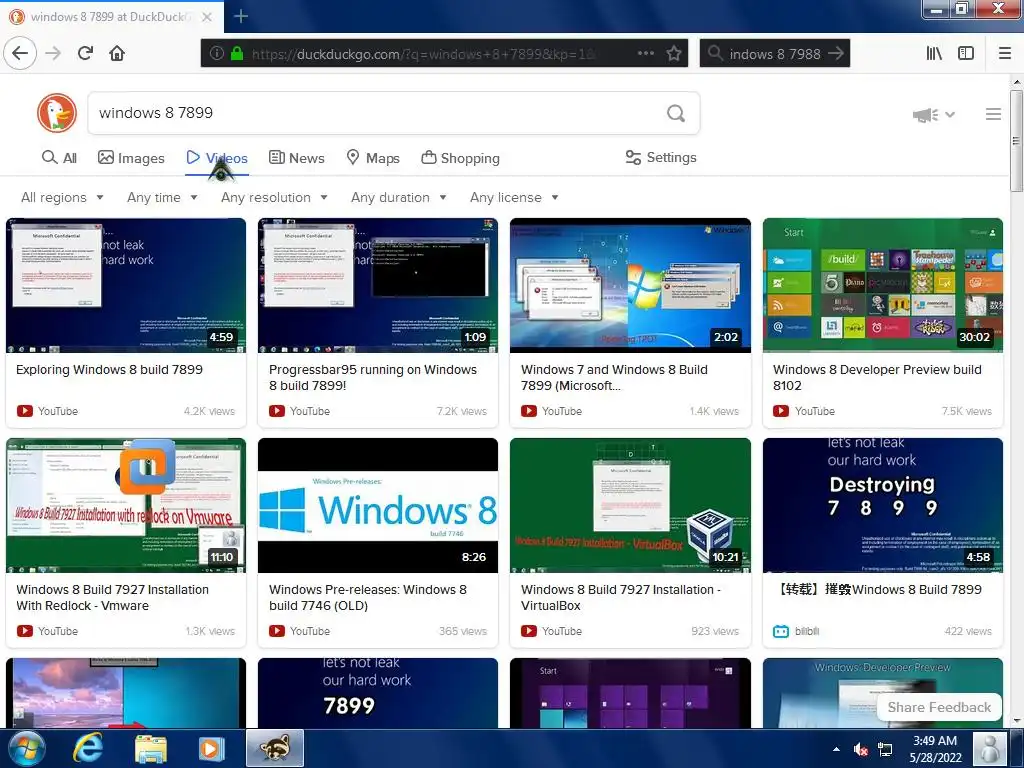Click the network tray icon
Image resolution: width=1024 pixels, height=768 pixels.
pyautogui.click(x=885, y=749)
